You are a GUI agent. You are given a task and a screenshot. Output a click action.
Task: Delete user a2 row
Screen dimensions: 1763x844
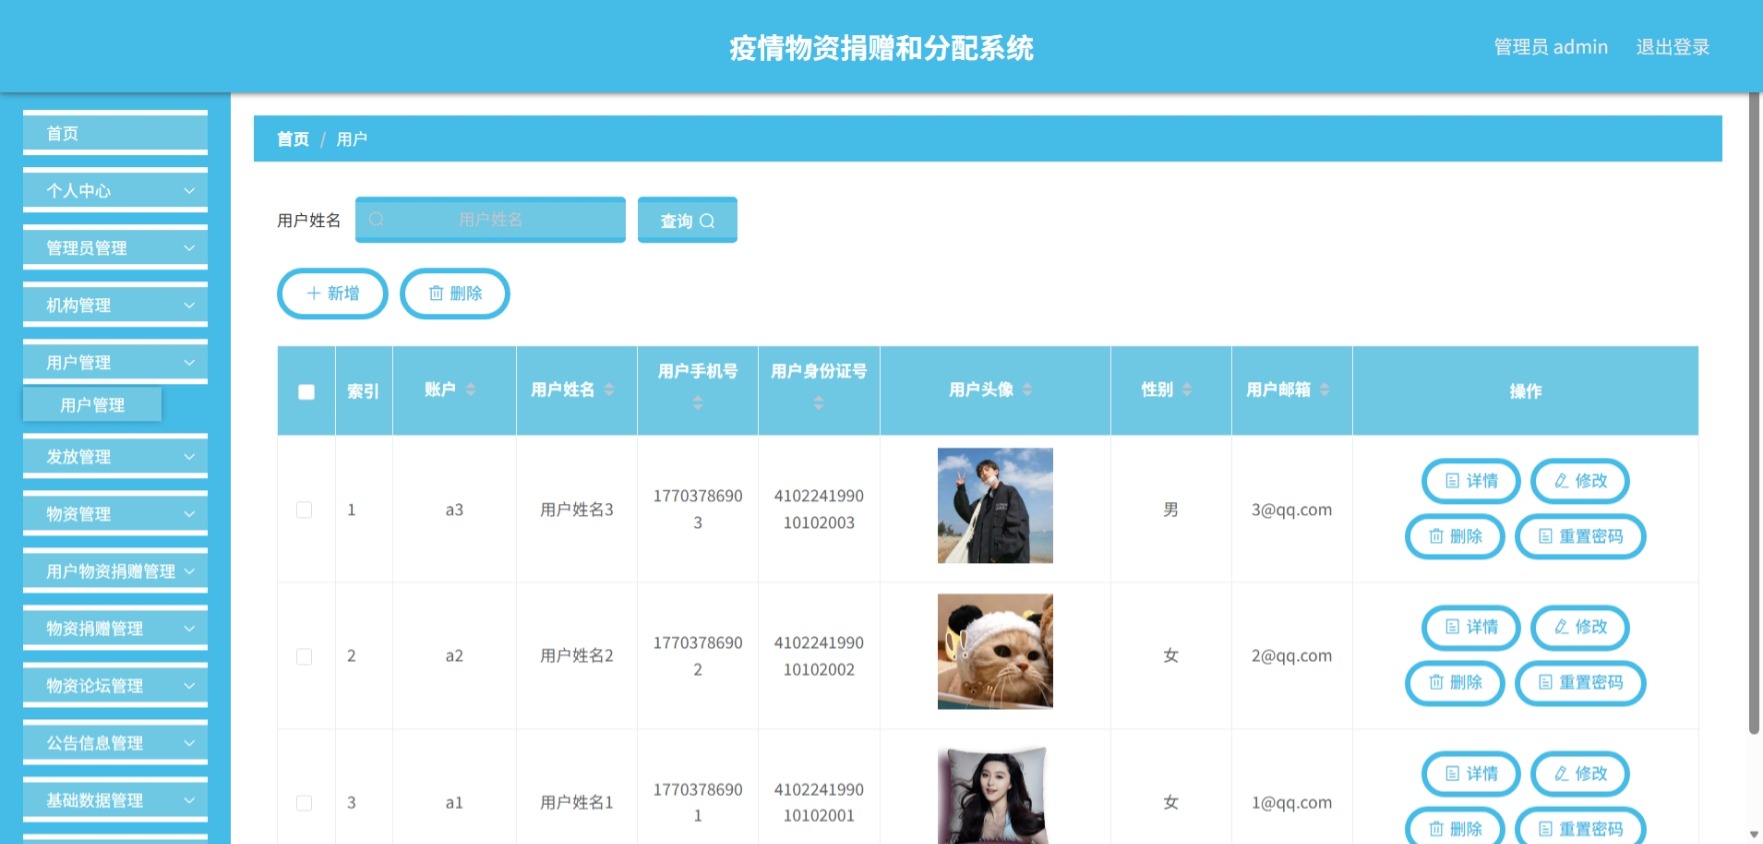point(1455,682)
